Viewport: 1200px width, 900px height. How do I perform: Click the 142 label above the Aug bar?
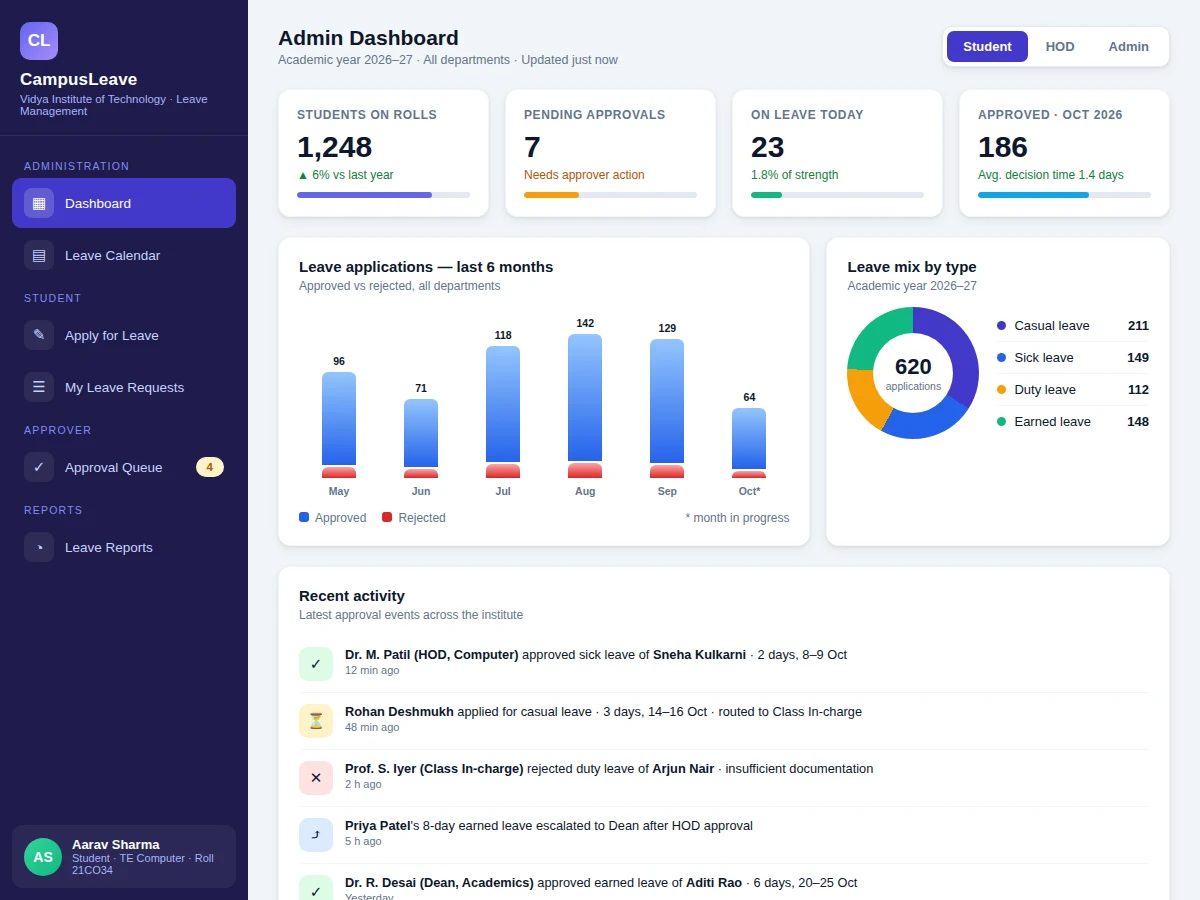[585, 323]
